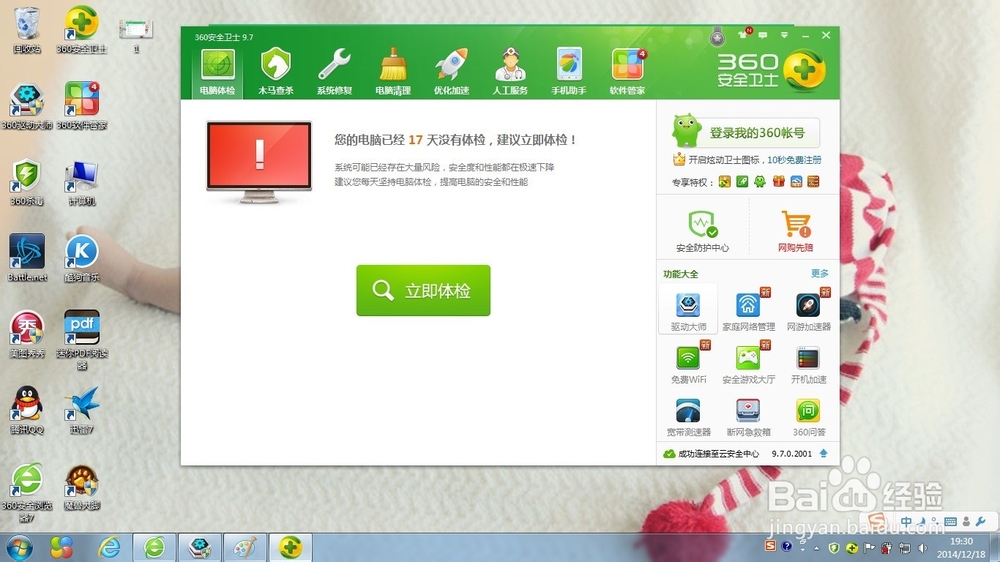Open the 网购先赔 shopping cart icon
The height and width of the screenshot is (562, 1000).
795,231
